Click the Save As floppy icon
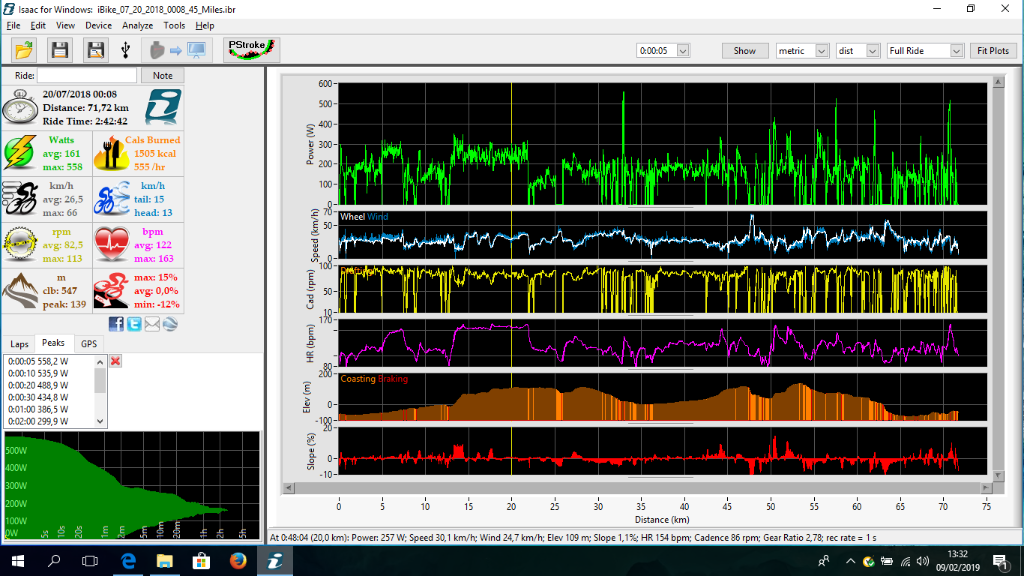 click(94, 50)
